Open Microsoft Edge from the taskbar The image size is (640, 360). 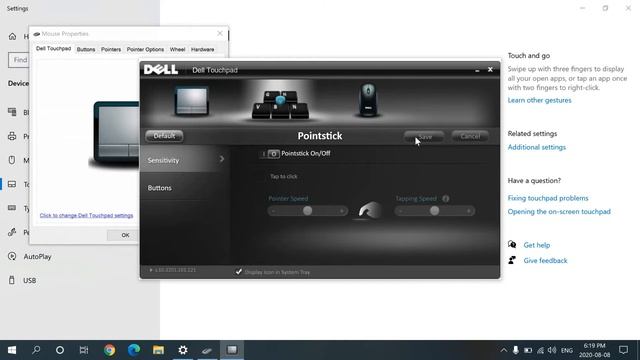134,350
